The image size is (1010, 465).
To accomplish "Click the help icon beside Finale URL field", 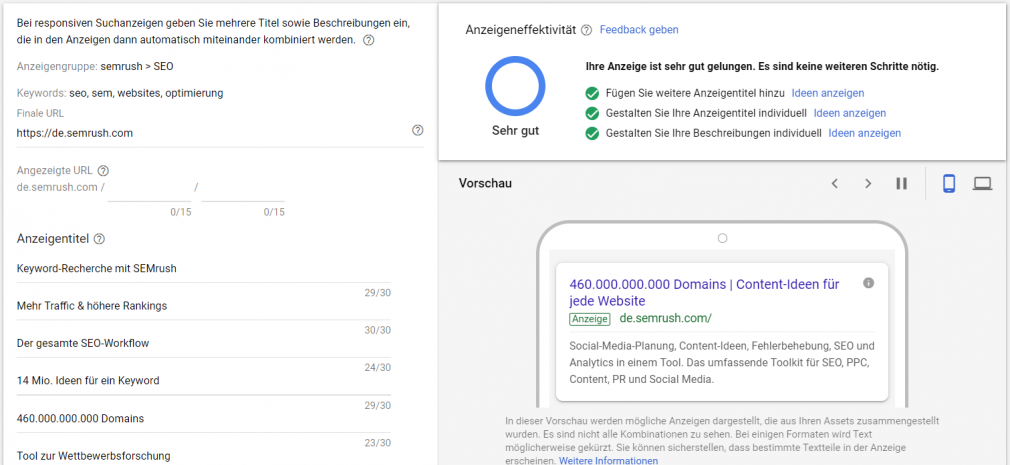I will [417, 131].
